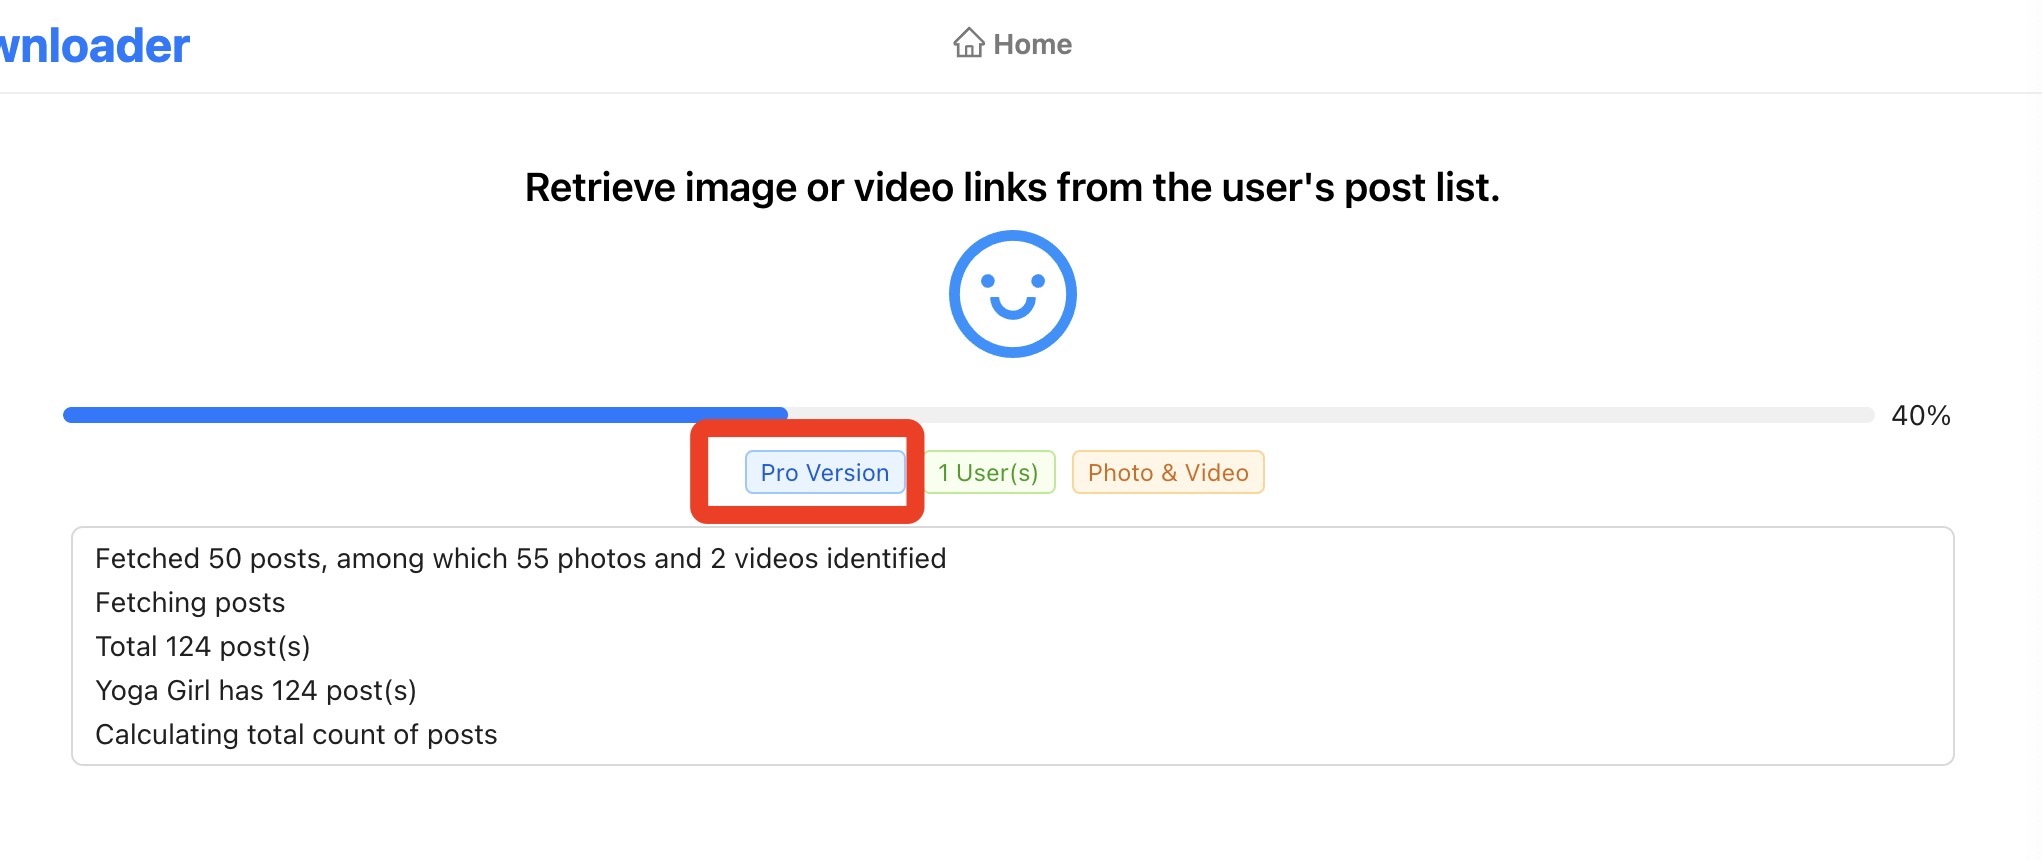2042x860 pixels.
Task: Click 'Calculating total count of posts' log entry
Action: click(x=296, y=734)
